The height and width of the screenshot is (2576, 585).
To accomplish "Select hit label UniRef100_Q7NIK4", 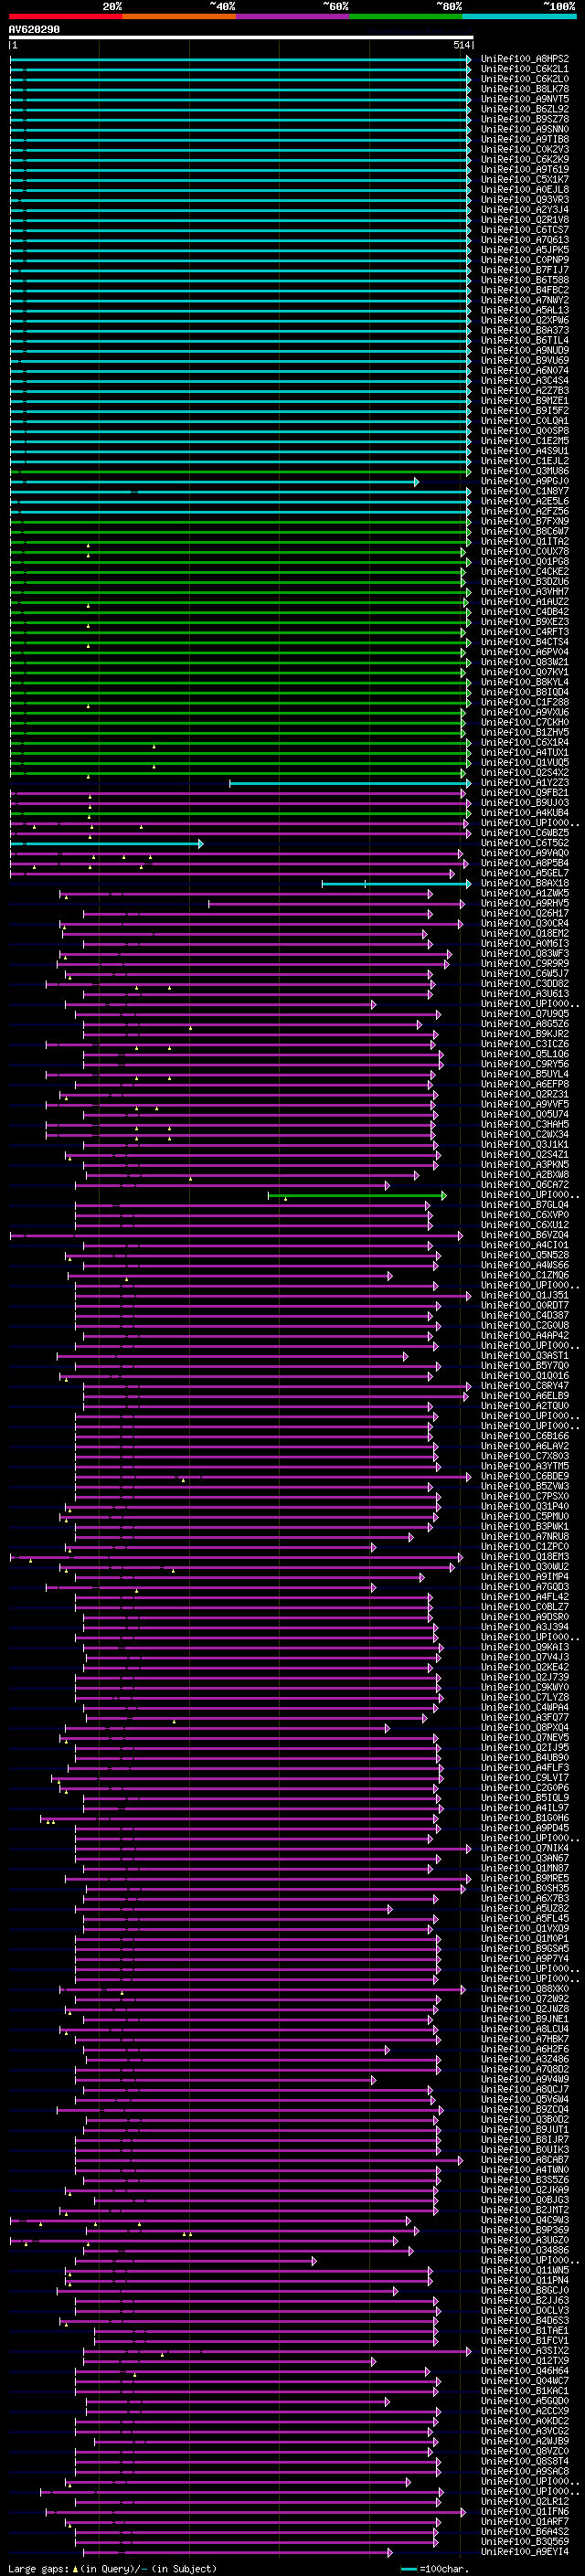I will tap(525, 1848).
